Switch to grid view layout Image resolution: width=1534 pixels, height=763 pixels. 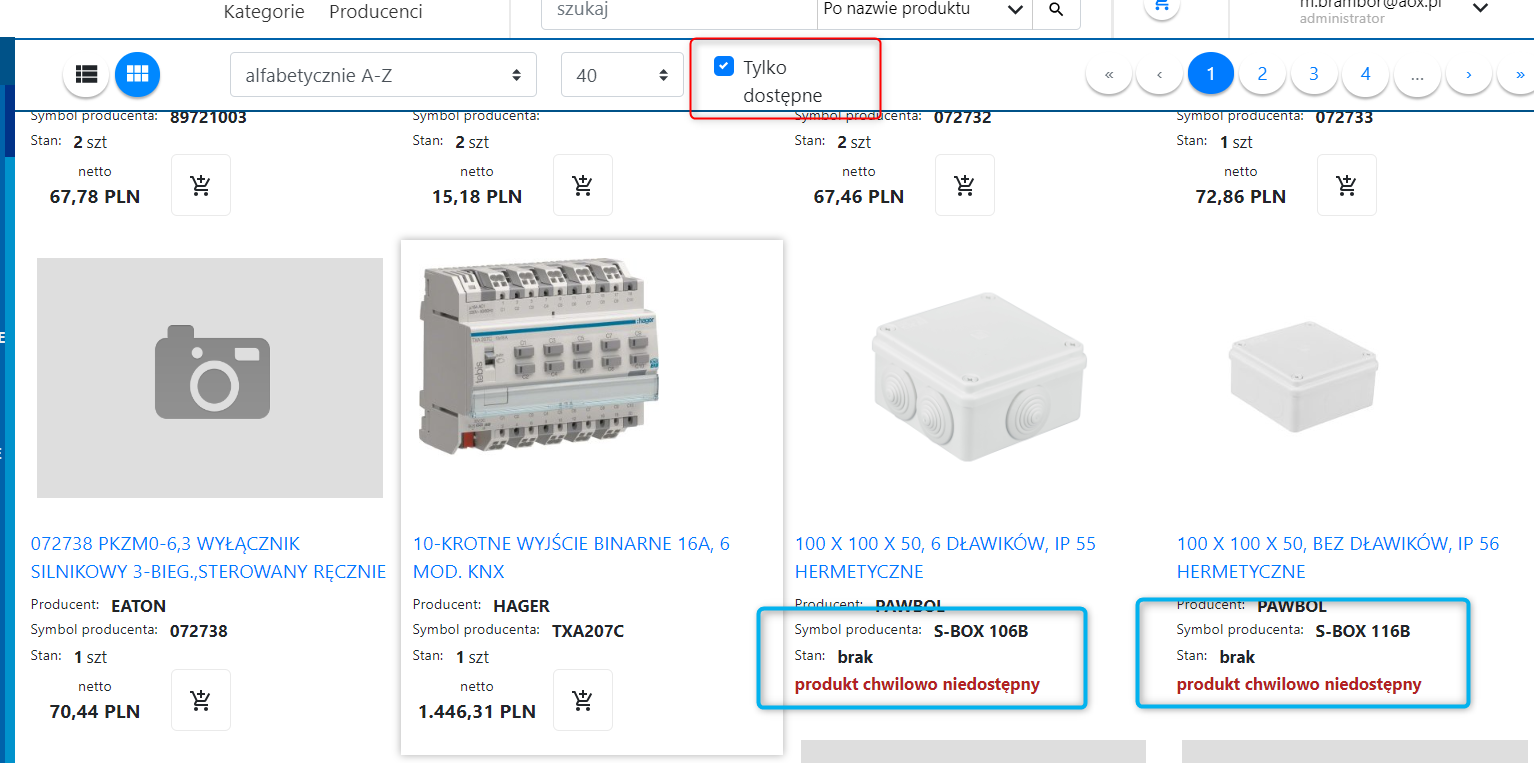pos(137,74)
